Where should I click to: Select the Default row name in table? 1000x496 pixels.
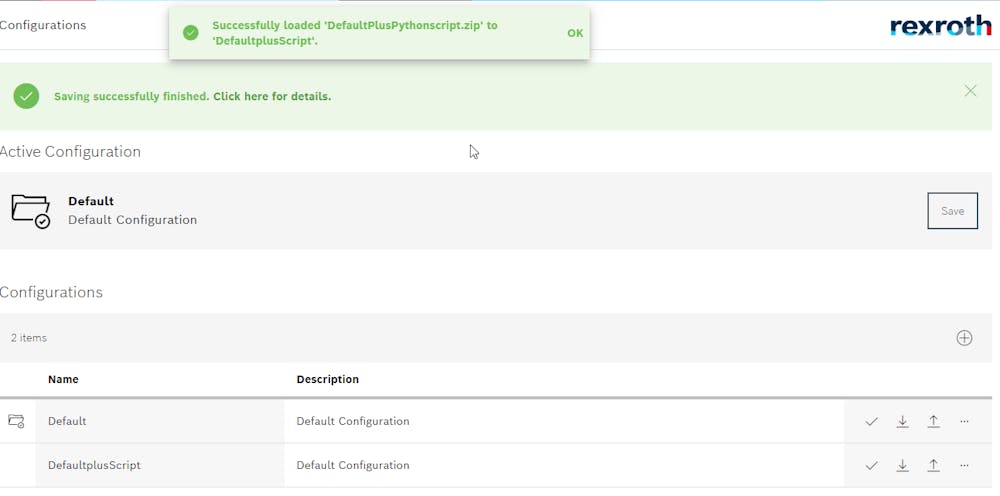point(67,422)
